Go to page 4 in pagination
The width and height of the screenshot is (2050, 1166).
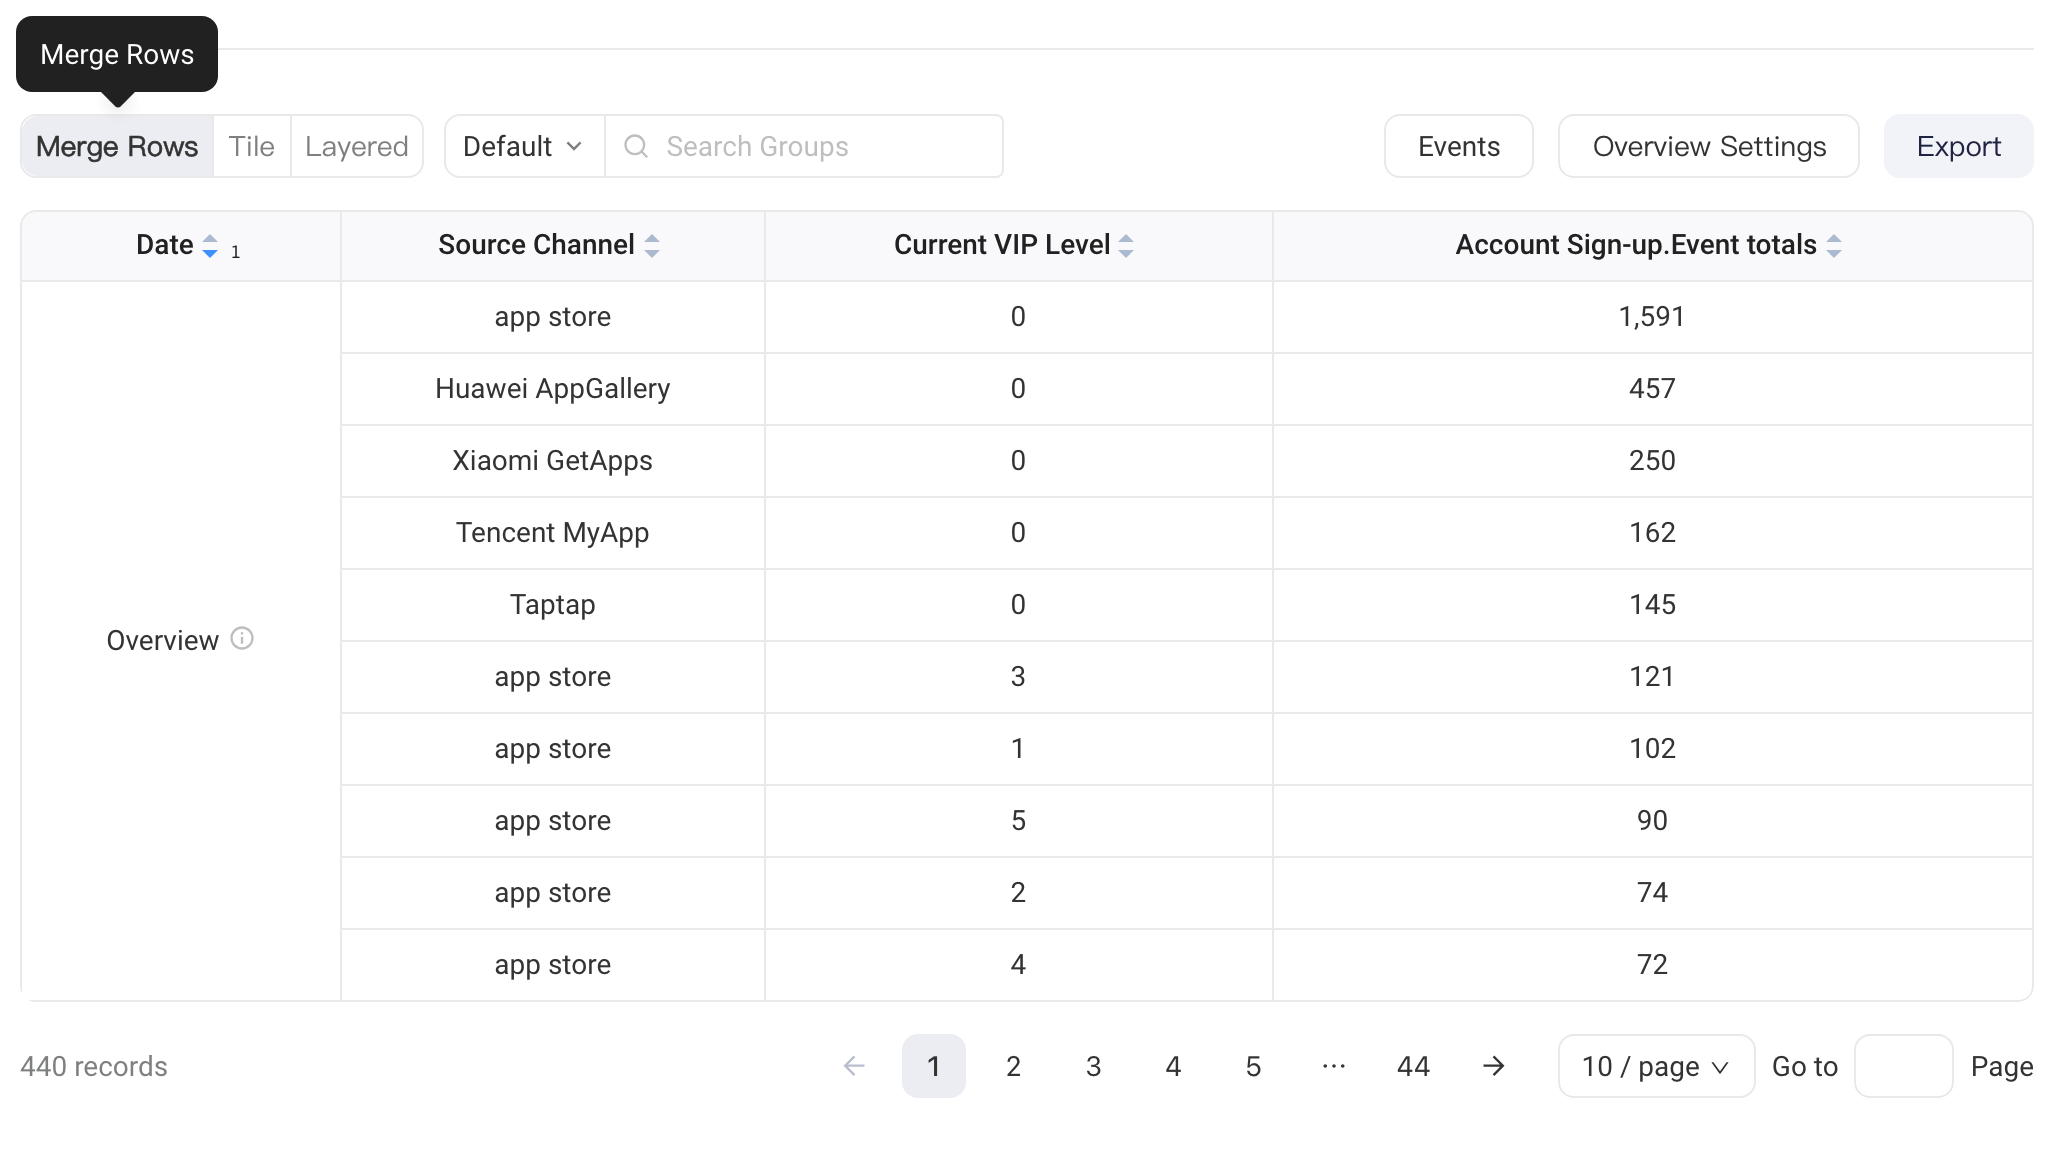1173,1066
